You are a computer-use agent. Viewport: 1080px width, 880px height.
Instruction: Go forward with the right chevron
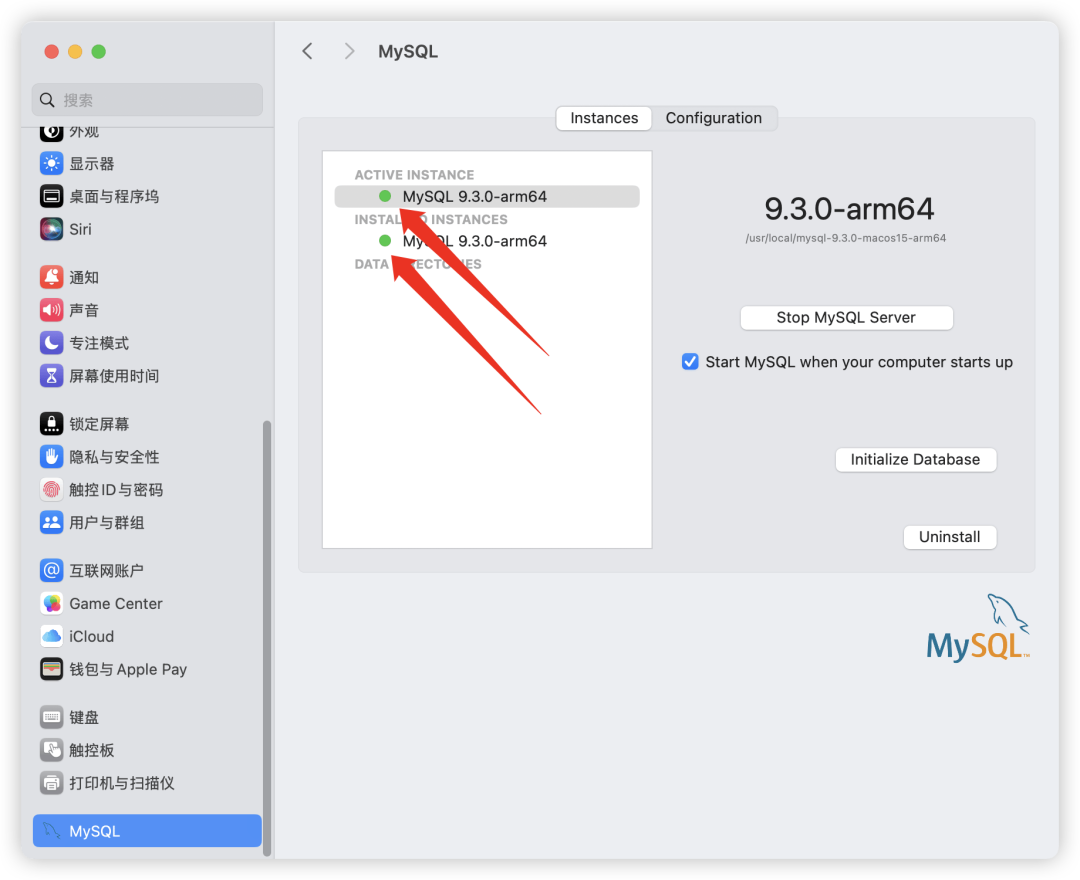point(349,51)
